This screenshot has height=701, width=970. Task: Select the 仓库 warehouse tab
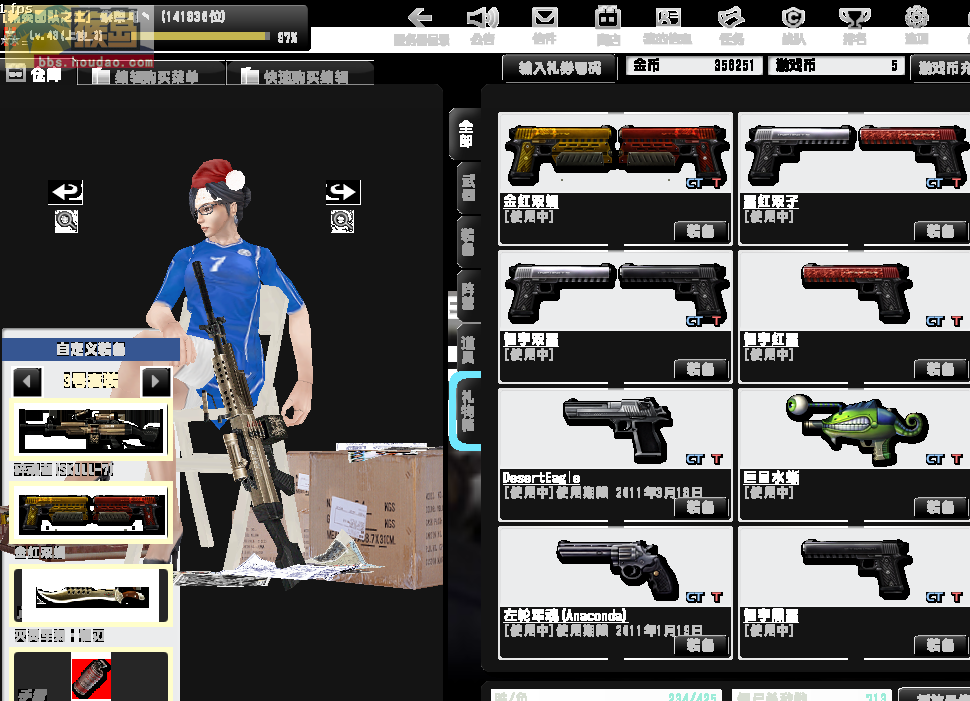point(36,74)
